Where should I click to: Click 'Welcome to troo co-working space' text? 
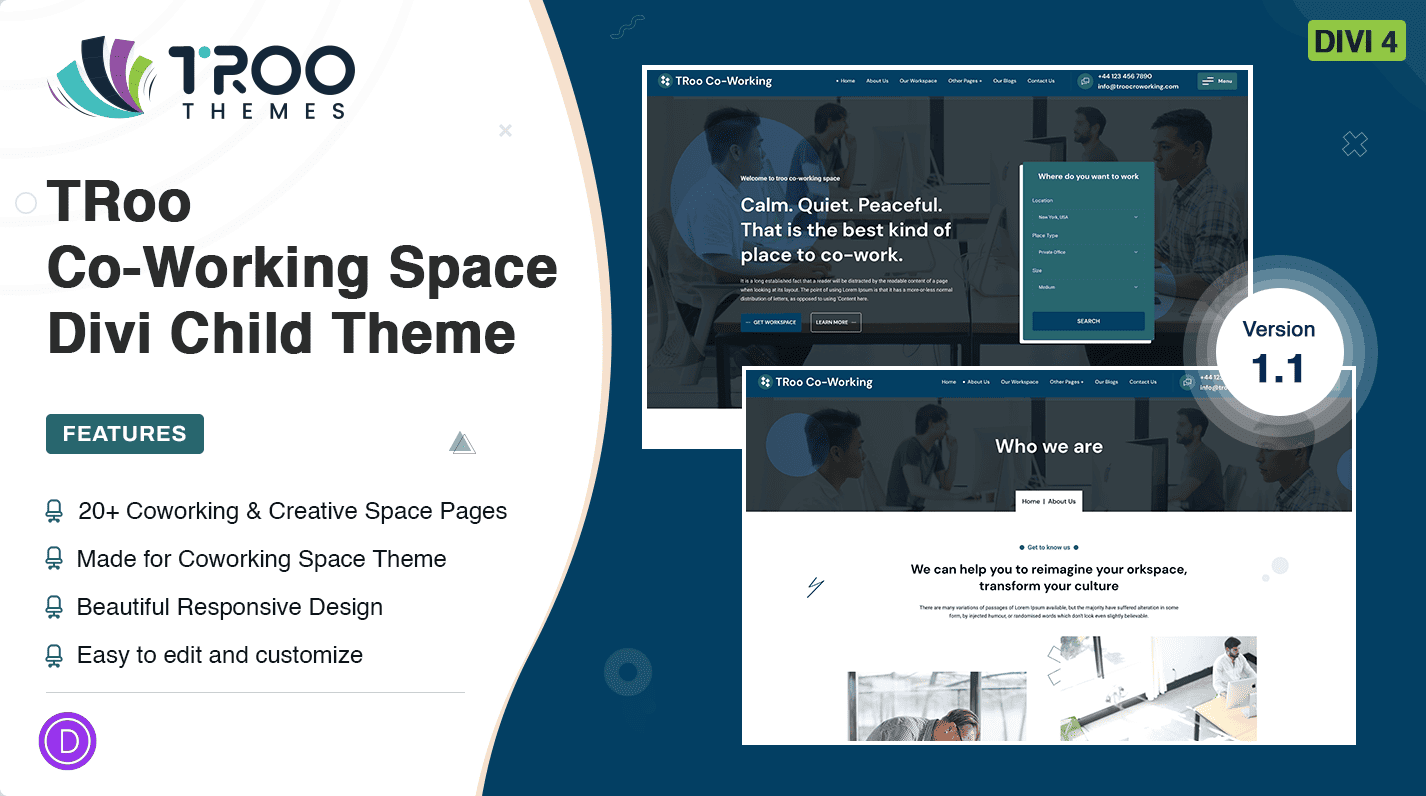[790, 178]
